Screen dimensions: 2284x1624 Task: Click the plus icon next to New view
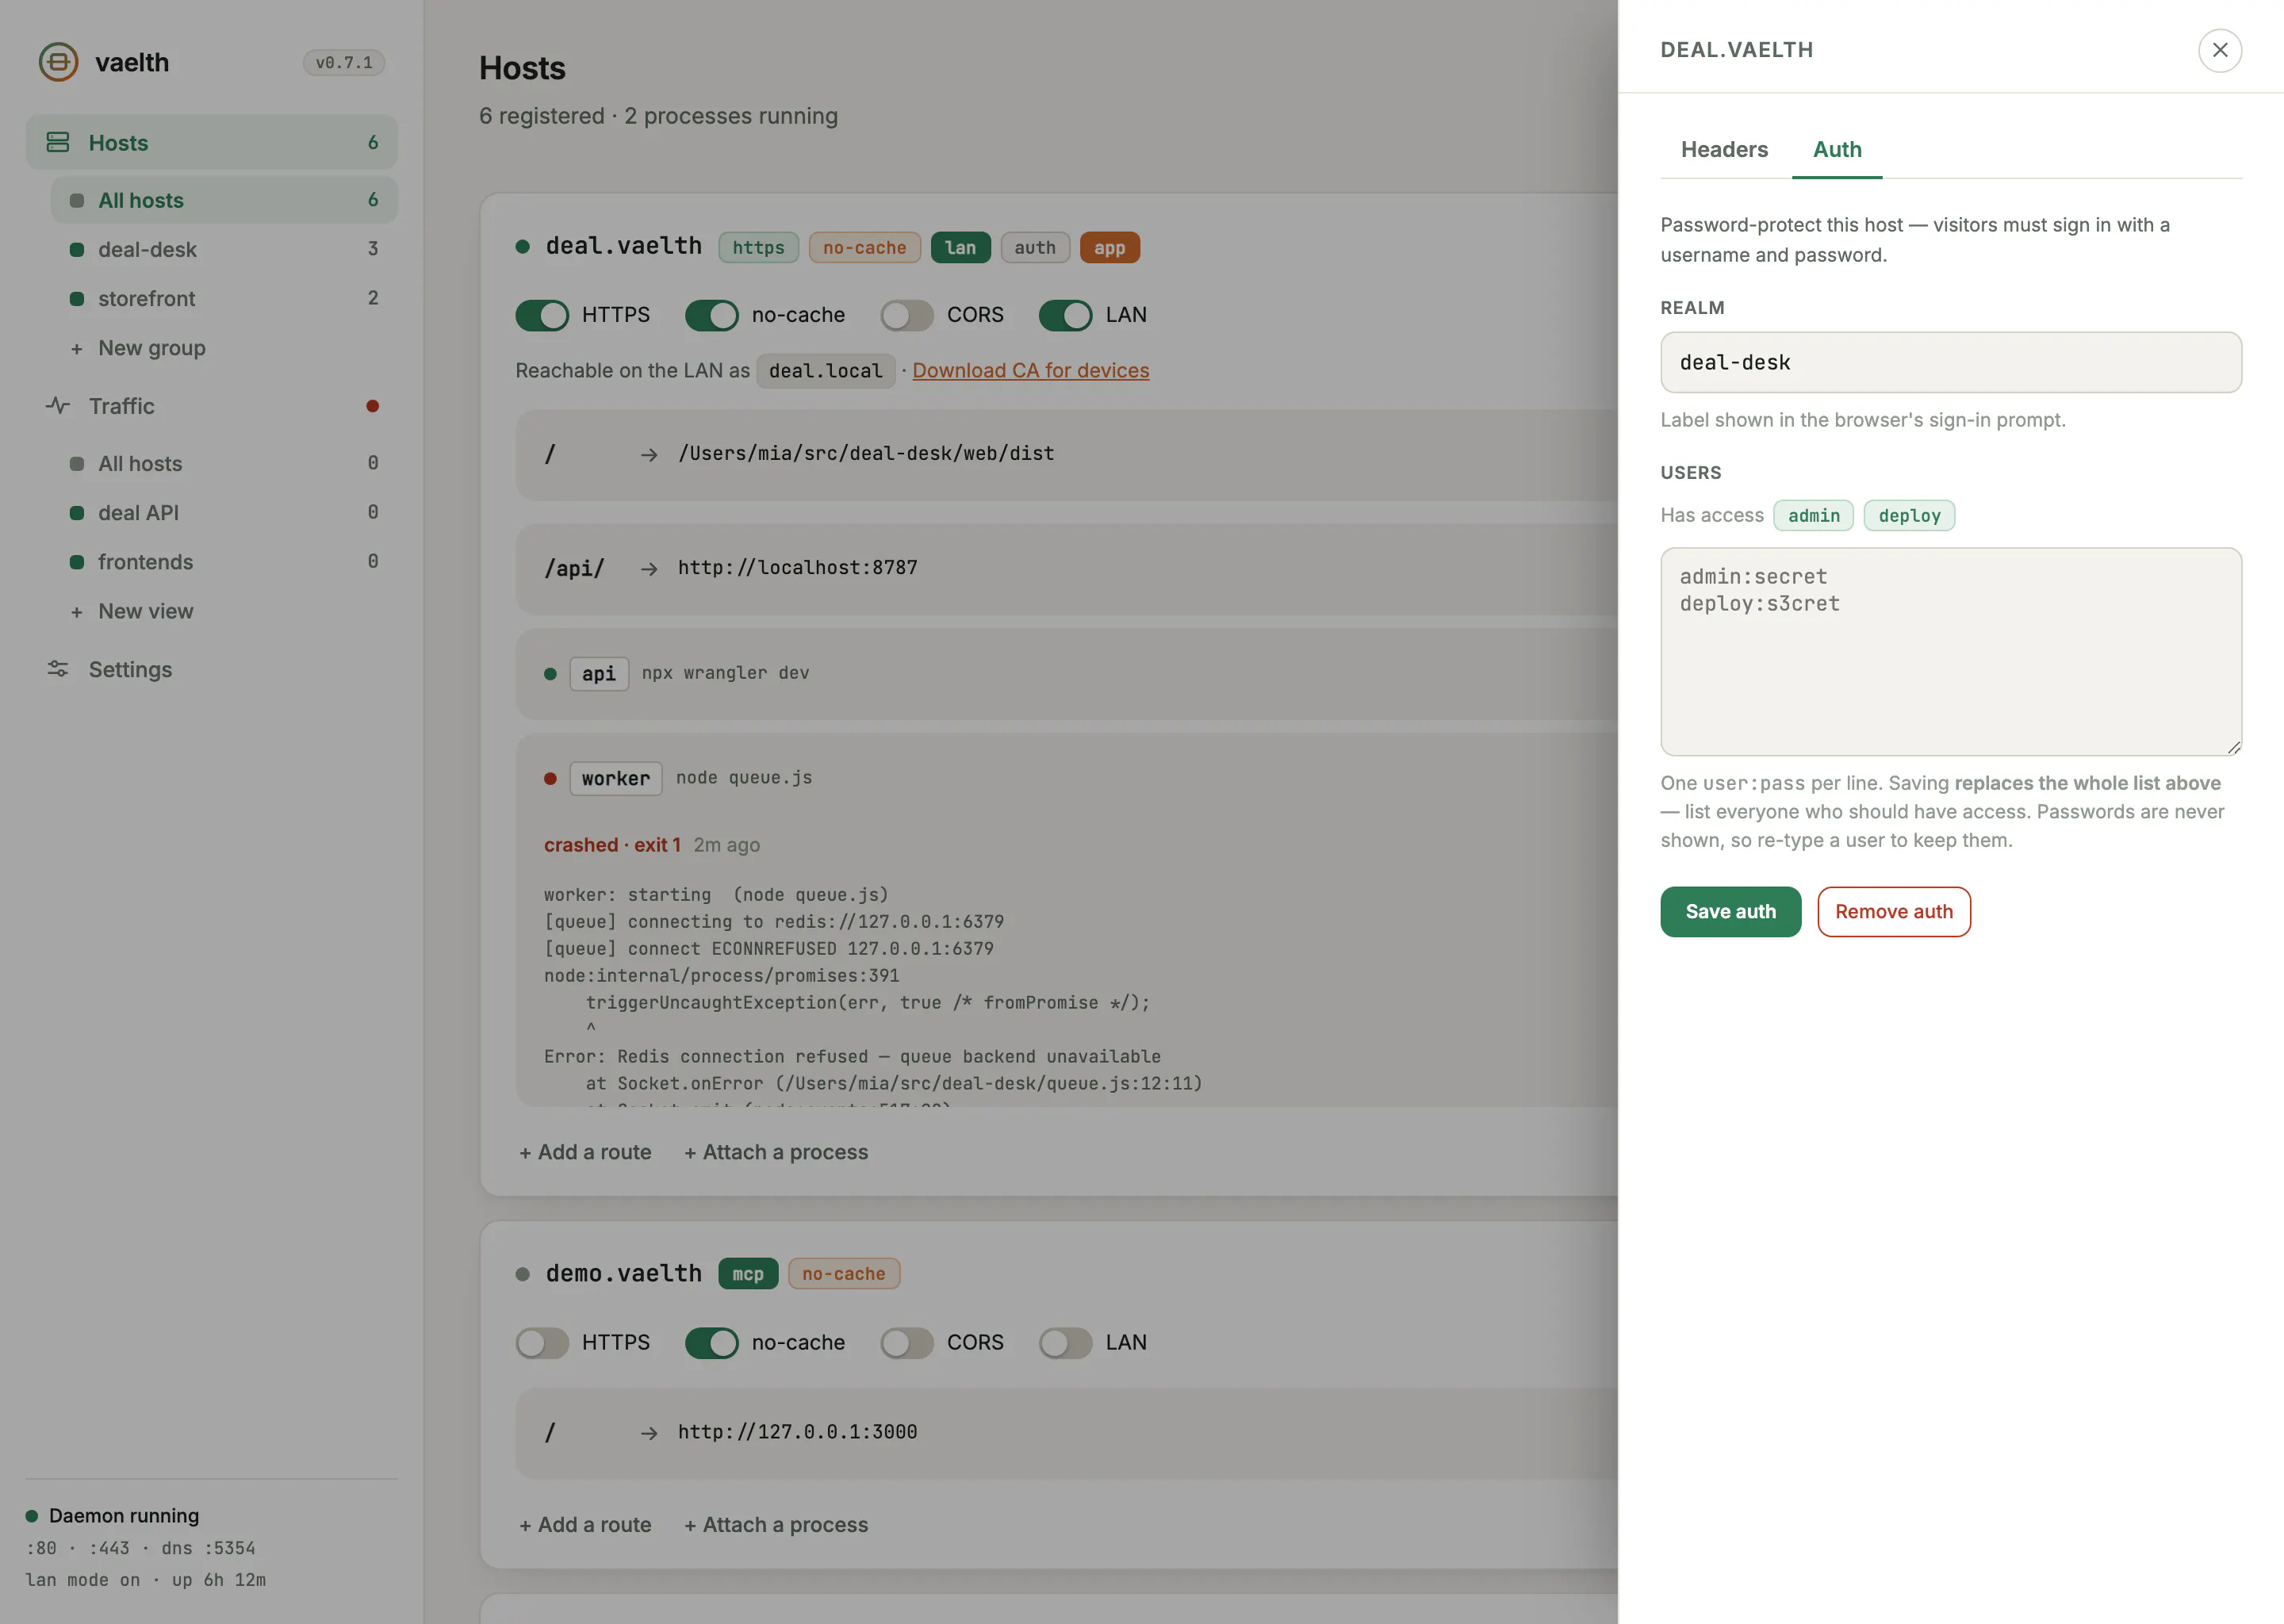coord(76,612)
